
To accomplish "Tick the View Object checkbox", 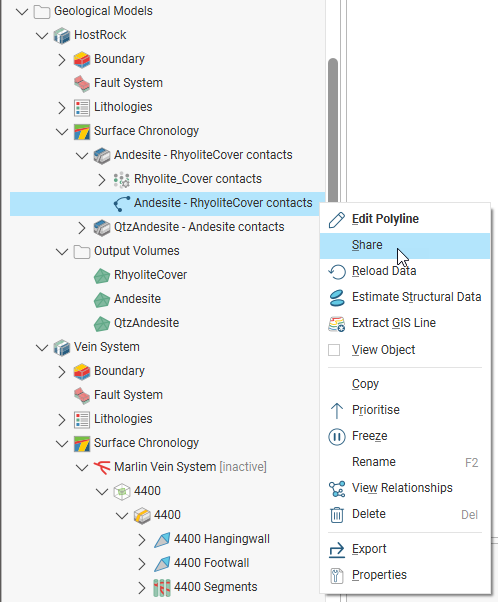I will (x=334, y=350).
